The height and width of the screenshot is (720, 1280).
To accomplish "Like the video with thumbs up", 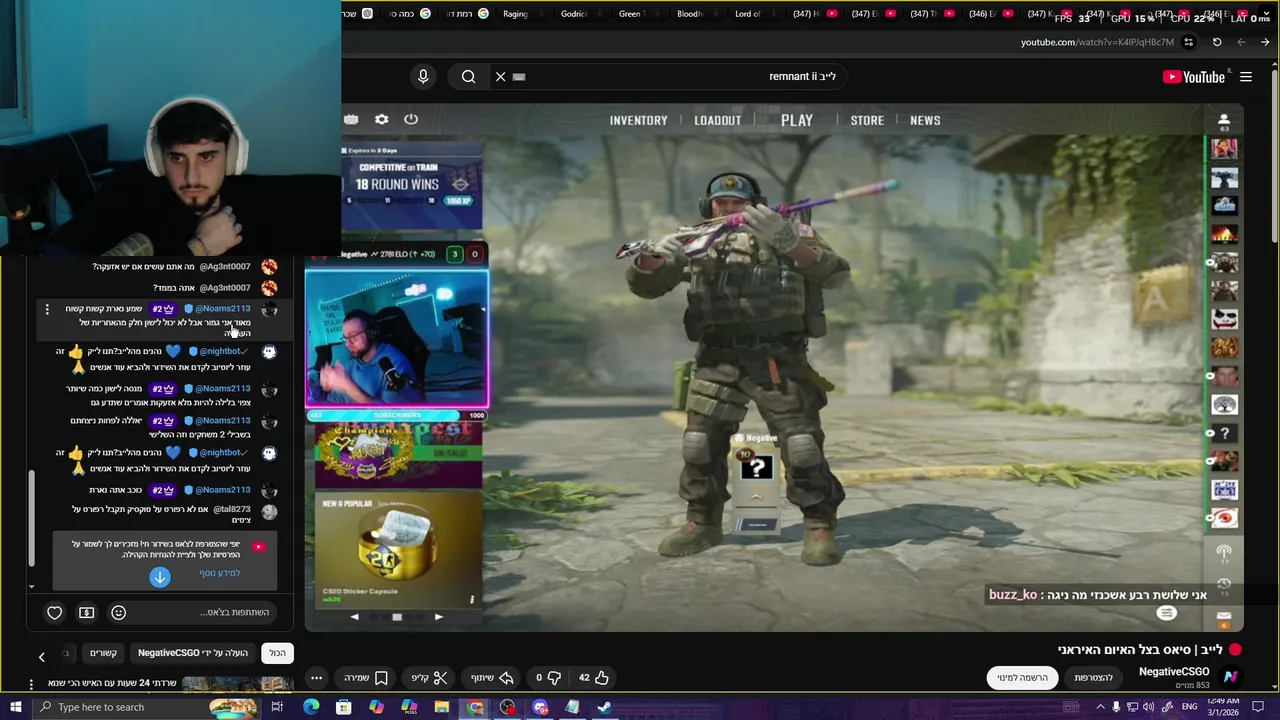I will click(594, 677).
